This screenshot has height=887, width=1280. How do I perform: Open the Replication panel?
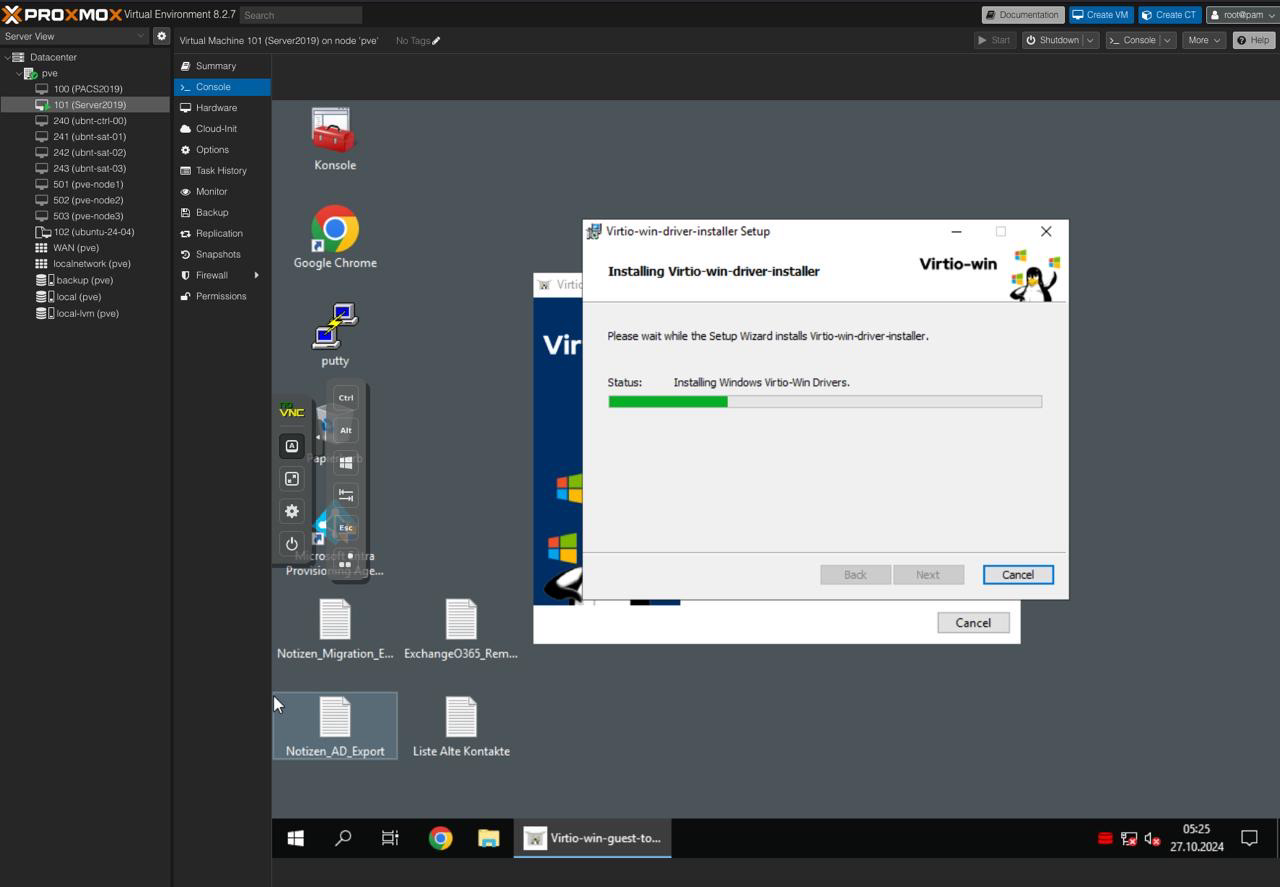[x=222, y=233]
